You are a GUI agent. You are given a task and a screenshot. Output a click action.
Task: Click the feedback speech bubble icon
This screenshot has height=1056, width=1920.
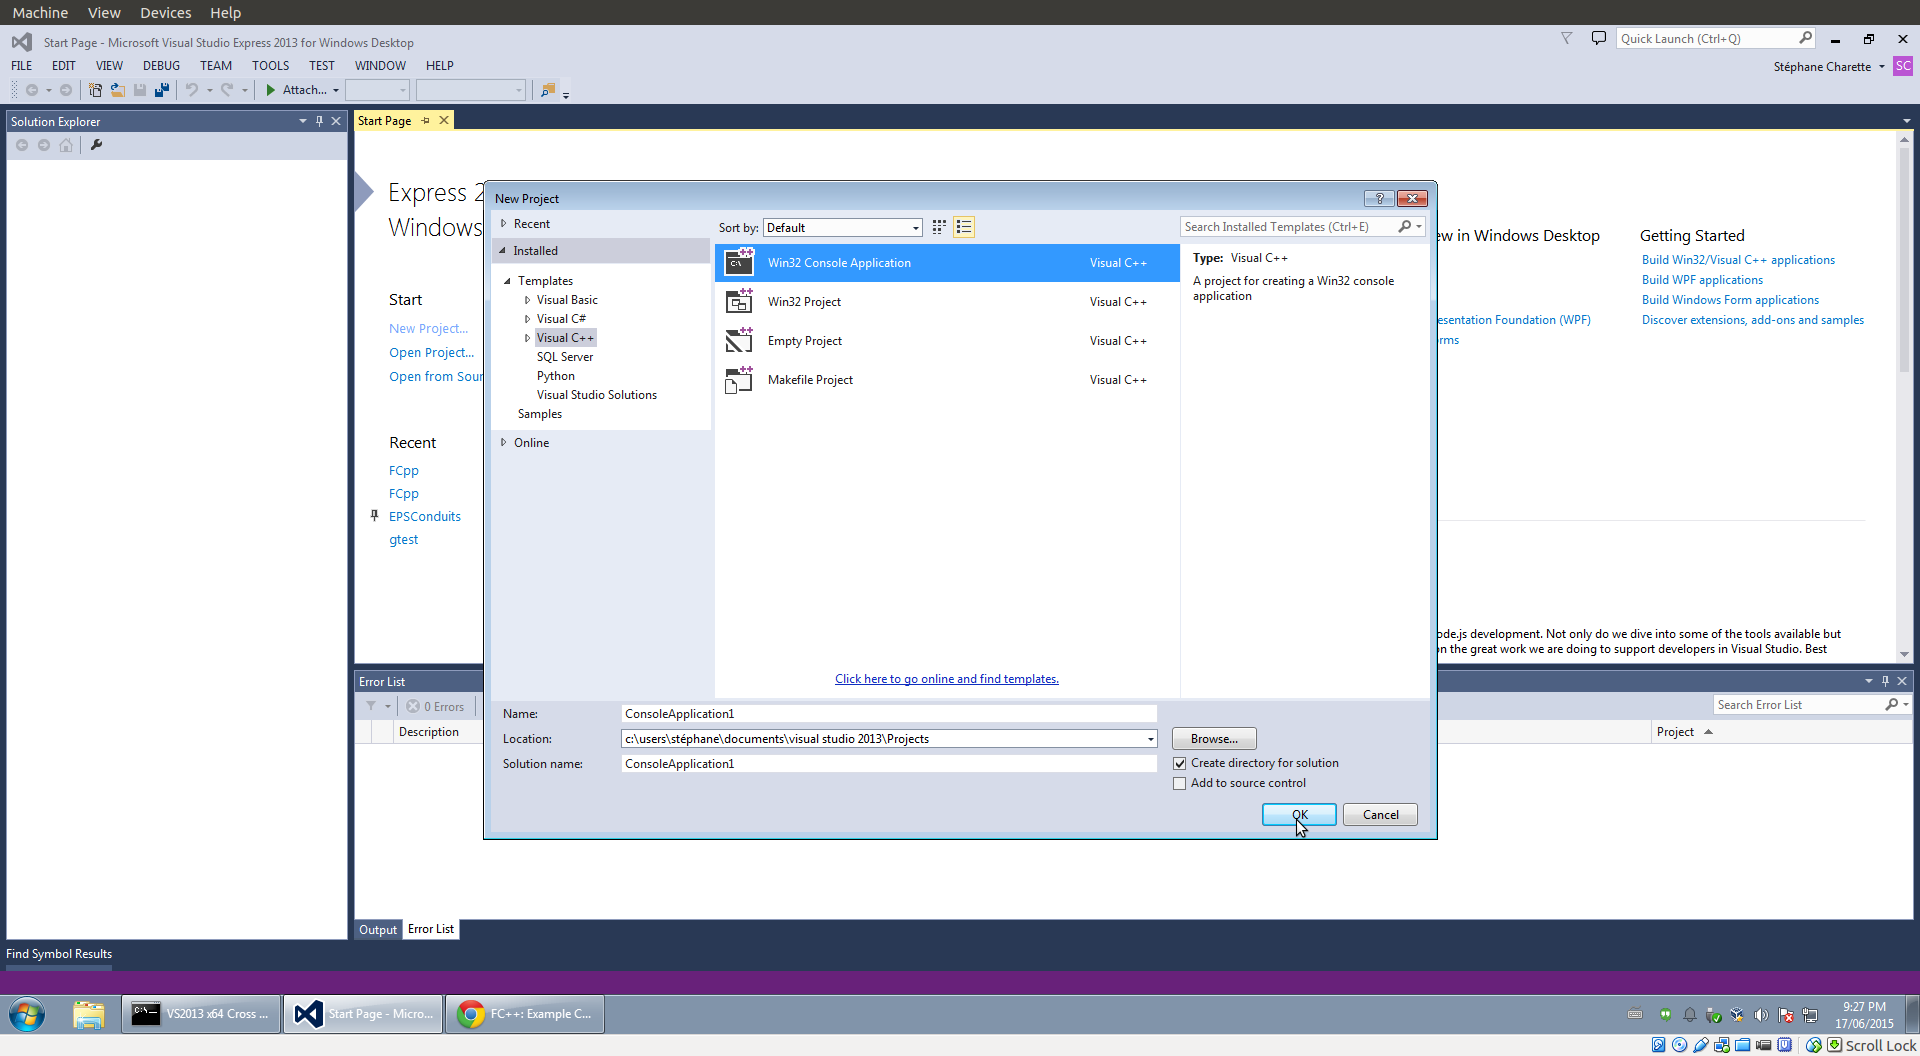(x=1598, y=38)
